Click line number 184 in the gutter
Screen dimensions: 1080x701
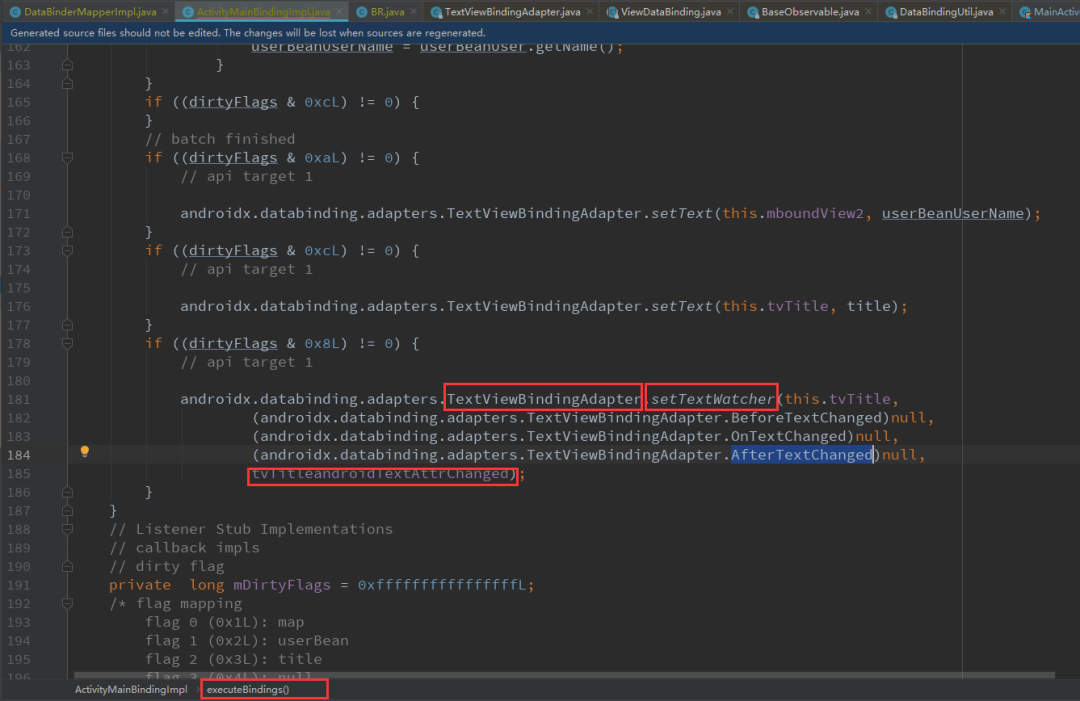click(19, 454)
